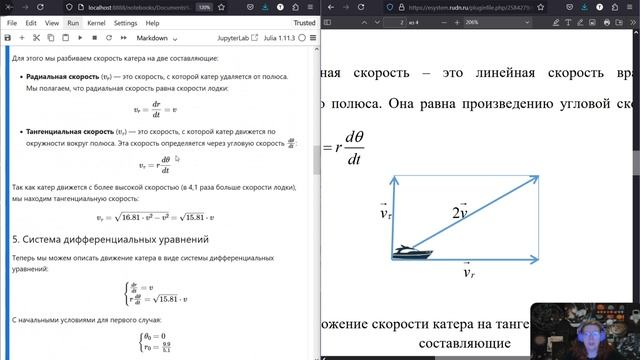Open extensions in the left browser window
Screen dimensions: 640x360
[x=296, y=7]
